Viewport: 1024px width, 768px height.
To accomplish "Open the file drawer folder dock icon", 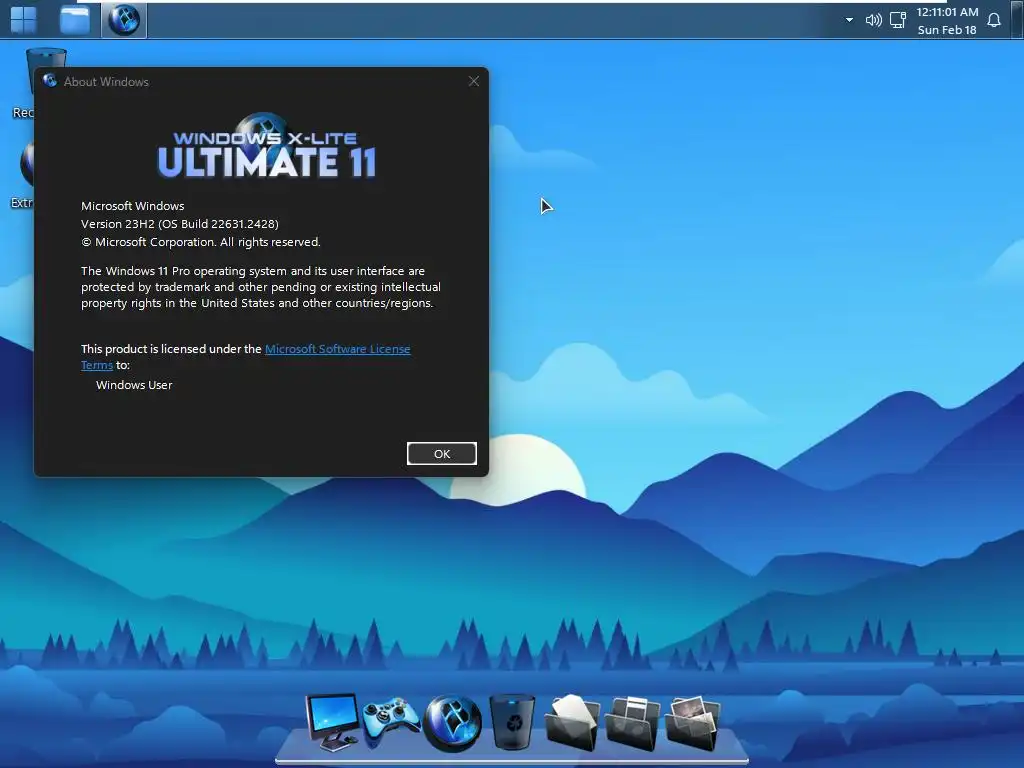I will coord(632,723).
